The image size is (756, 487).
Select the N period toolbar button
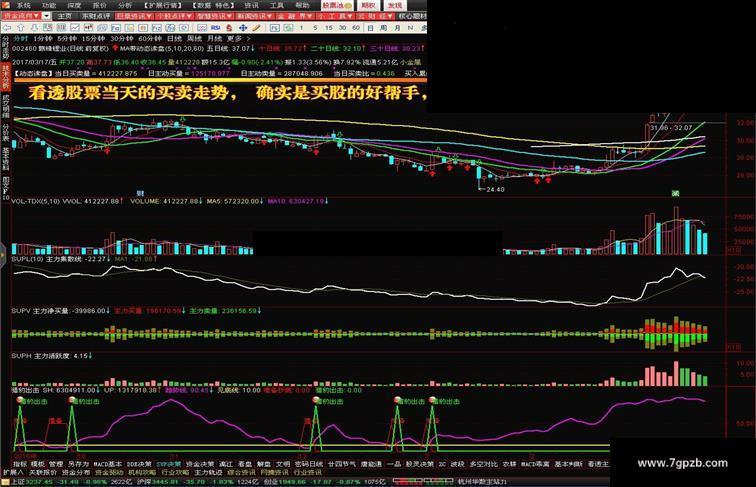(x=410, y=28)
